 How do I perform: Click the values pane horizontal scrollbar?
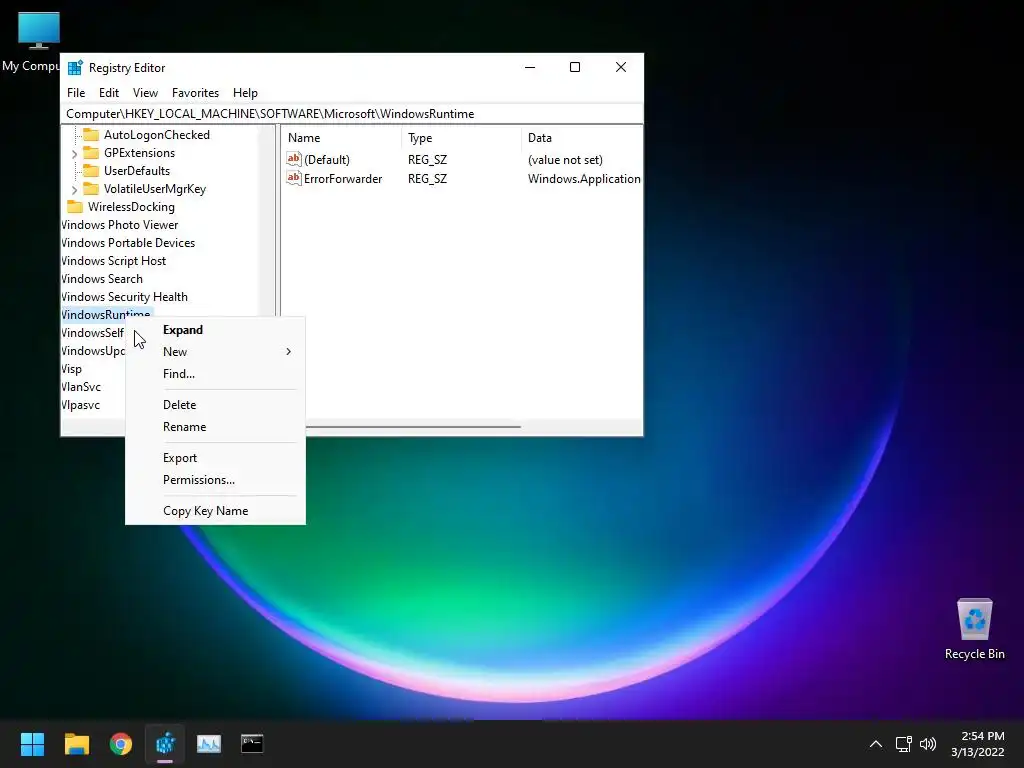click(x=413, y=426)
